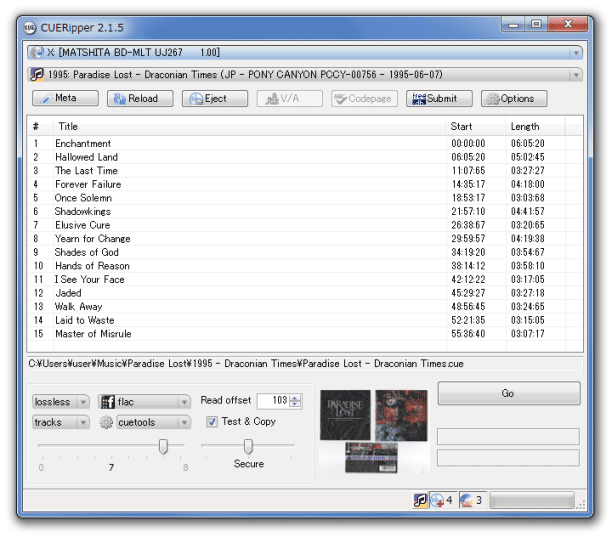The width and height of the screenshot is (612, 537).
Task: Click the CUERipper app icon in title bar
Action: tap(30, 28)
